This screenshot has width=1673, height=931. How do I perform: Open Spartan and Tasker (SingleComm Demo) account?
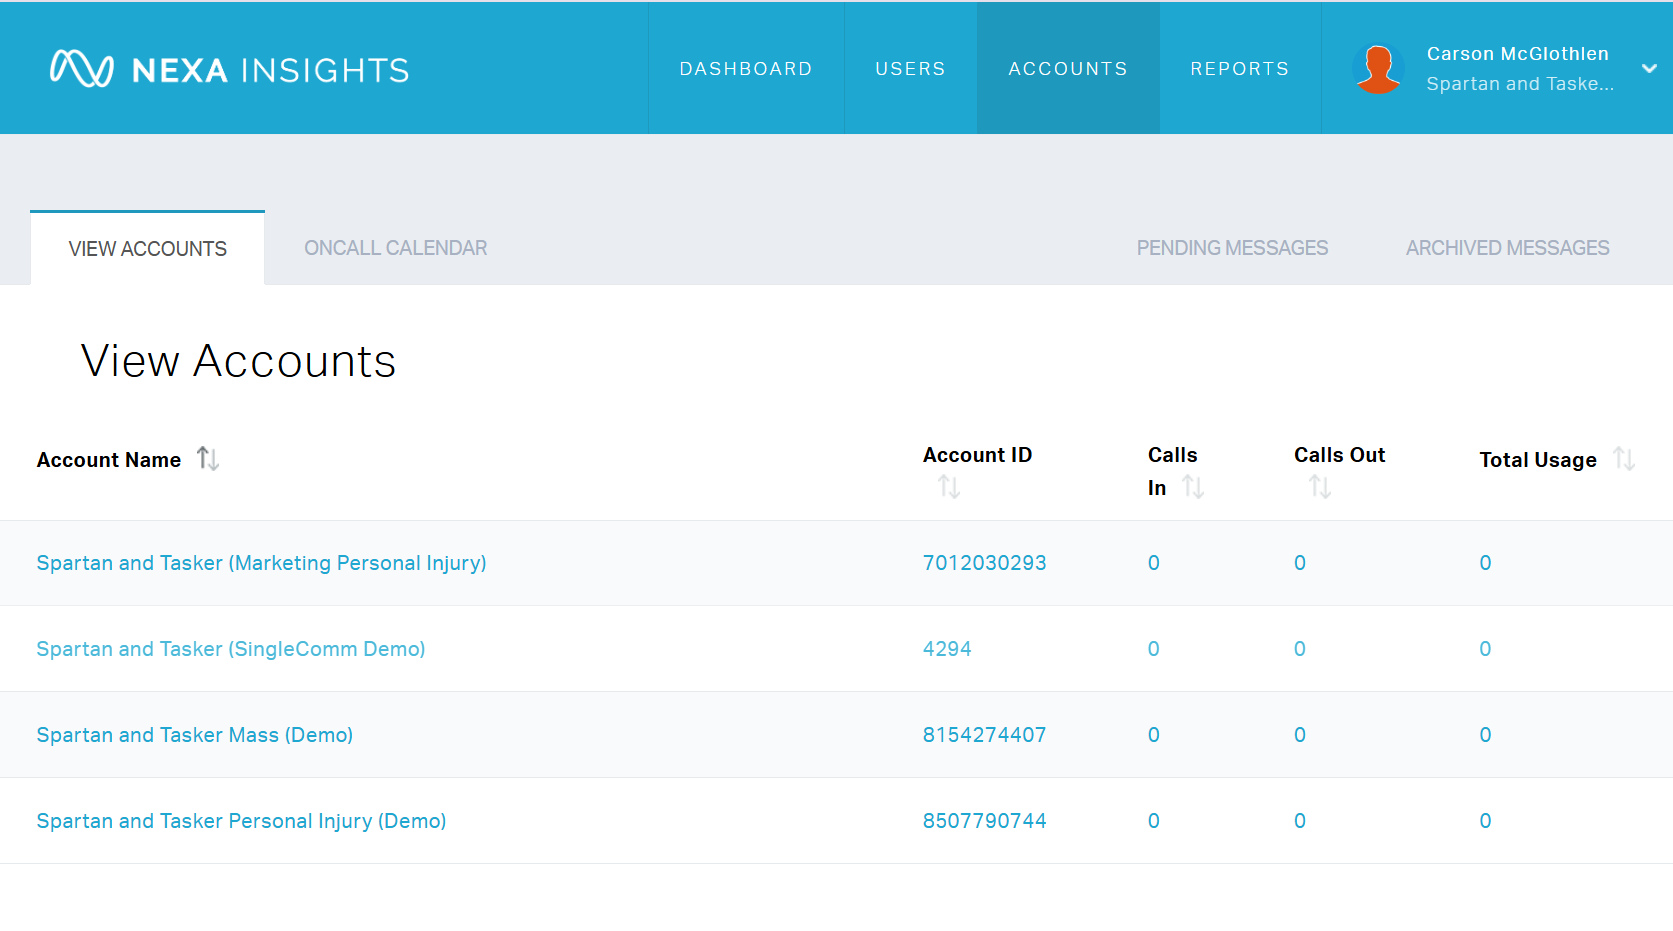point(231,649)
